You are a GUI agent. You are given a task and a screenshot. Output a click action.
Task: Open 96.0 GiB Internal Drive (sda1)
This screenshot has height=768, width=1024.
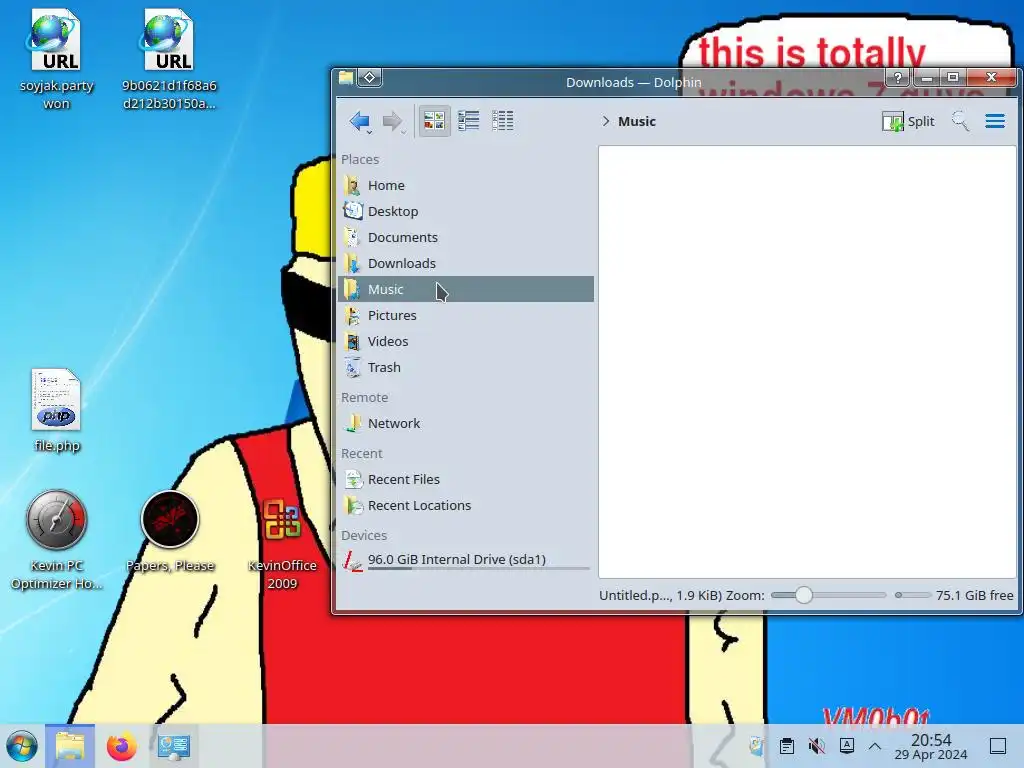pyautogui.click(x=466, y=560)
